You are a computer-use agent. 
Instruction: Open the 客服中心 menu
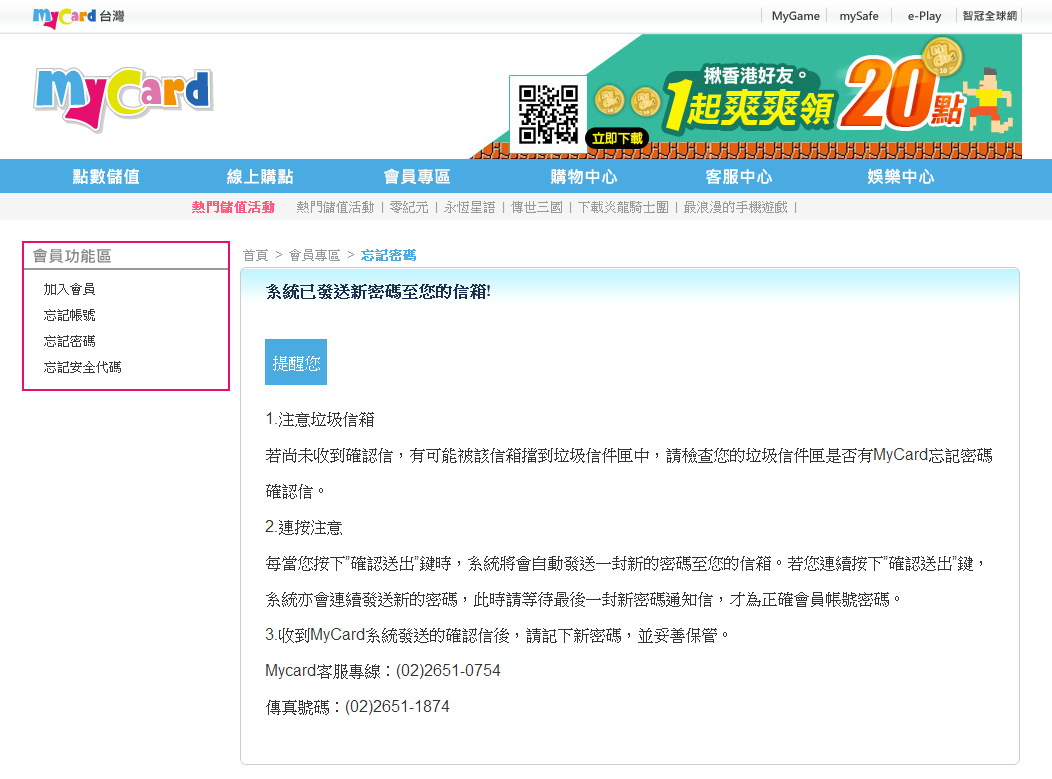738,176
